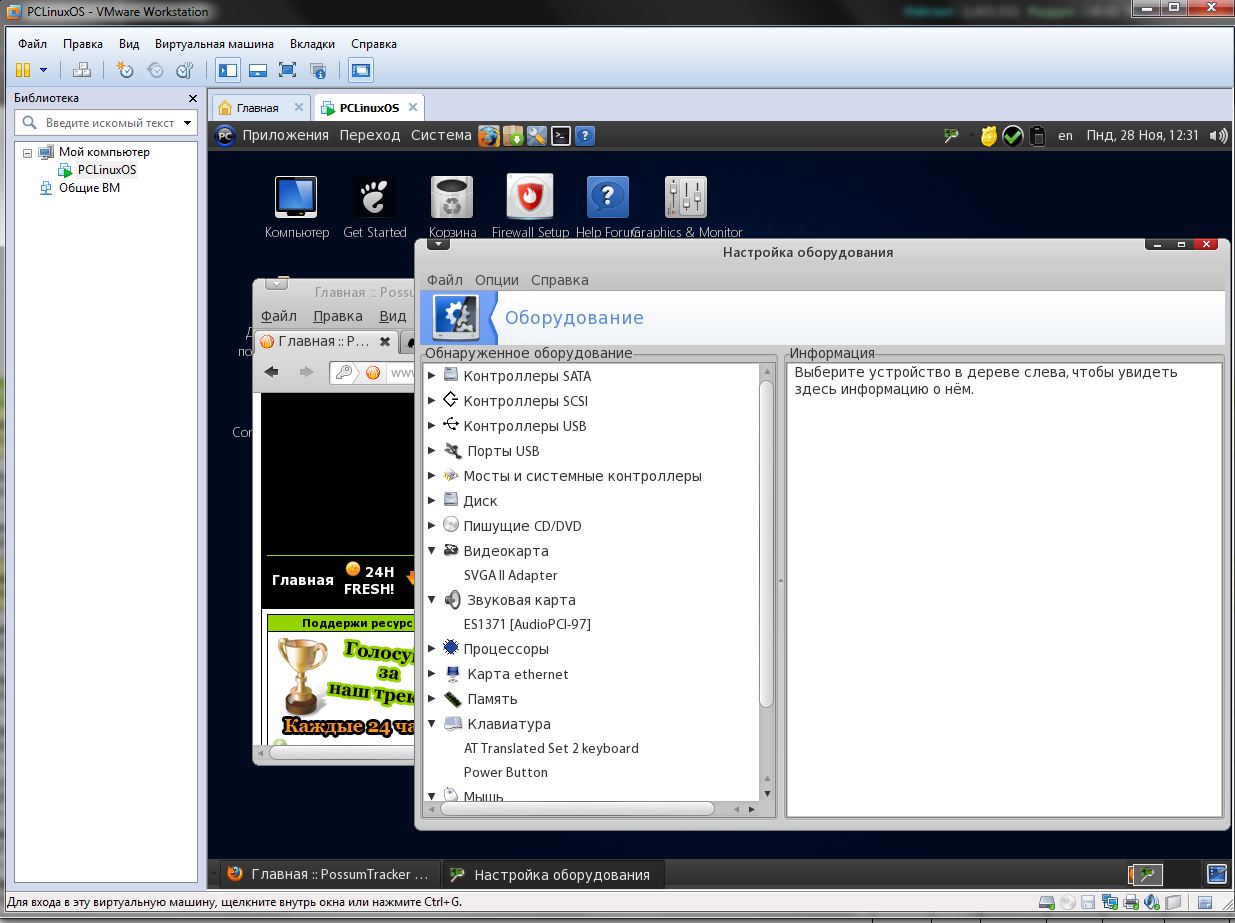Open the Корзина trash desktop icon

click(x=452, y=207)
